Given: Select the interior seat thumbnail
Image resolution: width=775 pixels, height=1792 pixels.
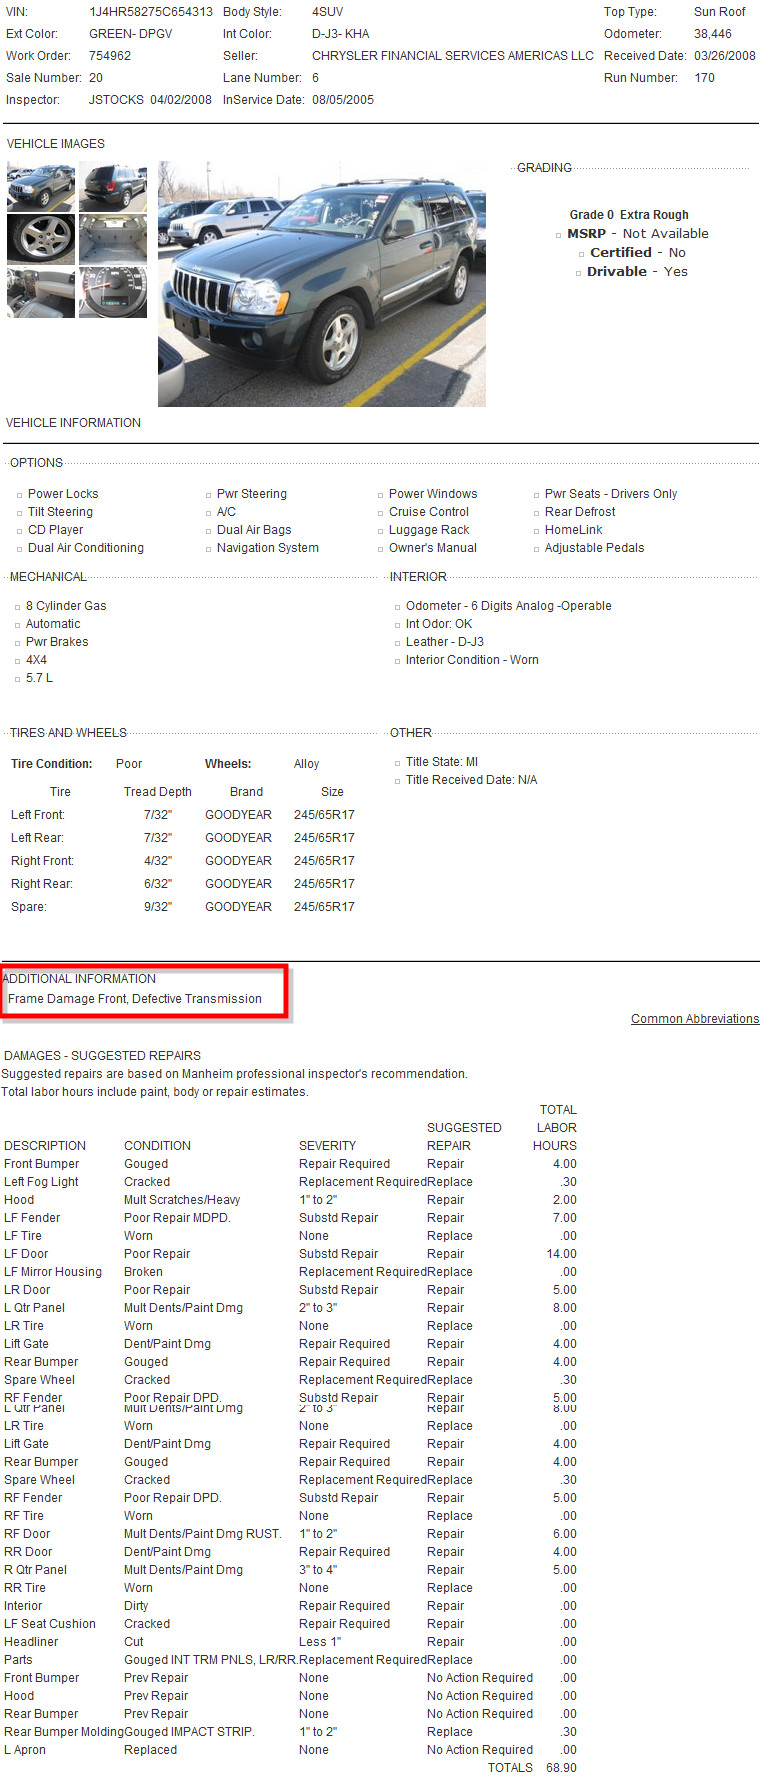Looking at the screenshot, I should (41, 292).
